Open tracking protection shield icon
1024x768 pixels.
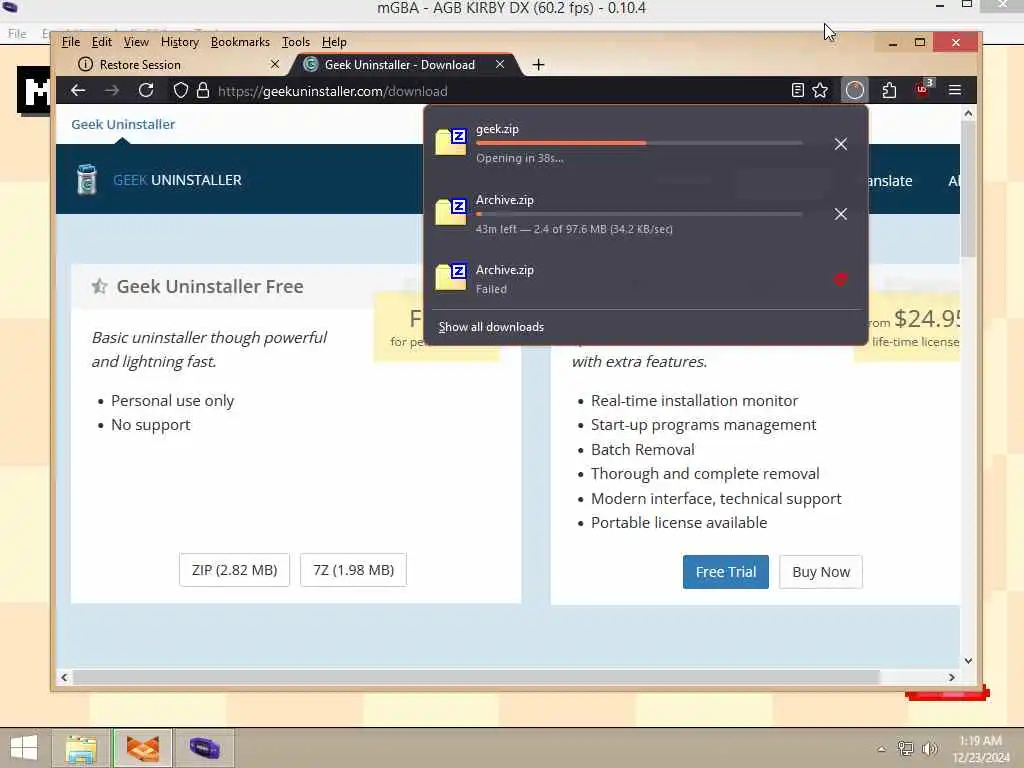click(181, 91)
